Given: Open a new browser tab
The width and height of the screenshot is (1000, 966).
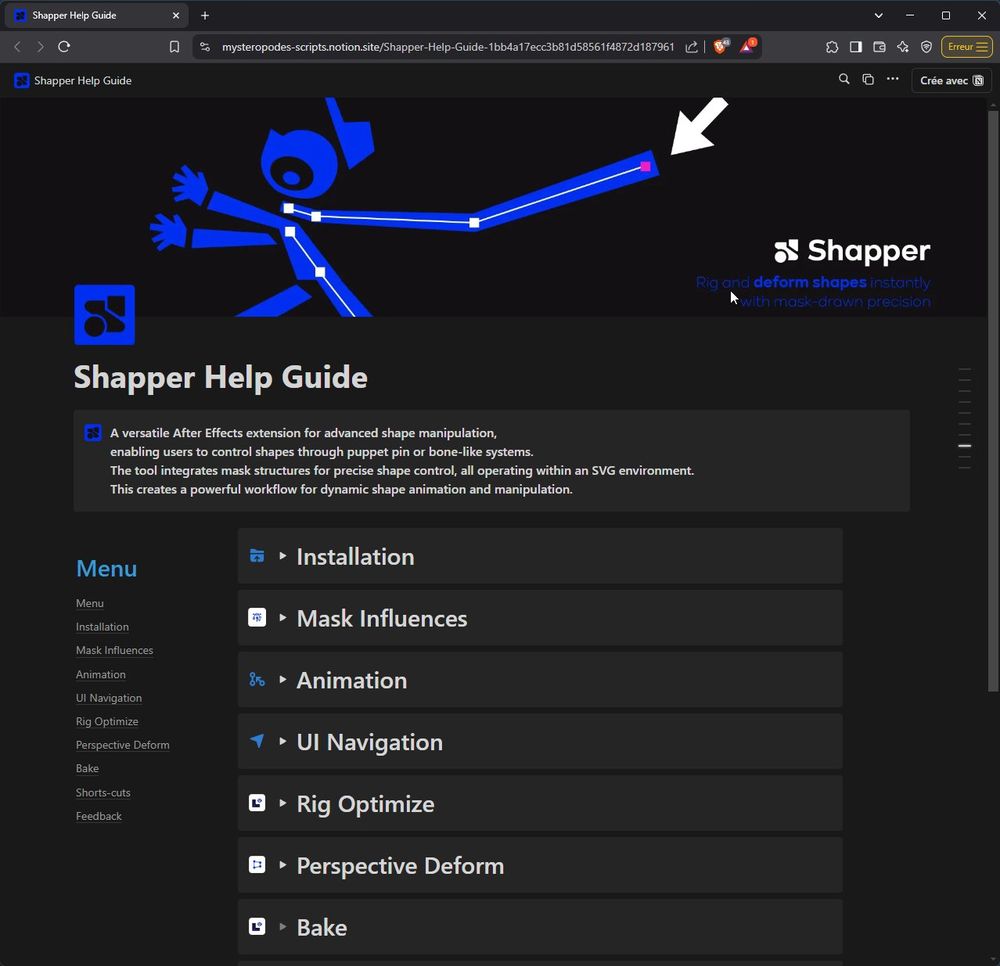Looking at the screenshot, I should (205, 15).
